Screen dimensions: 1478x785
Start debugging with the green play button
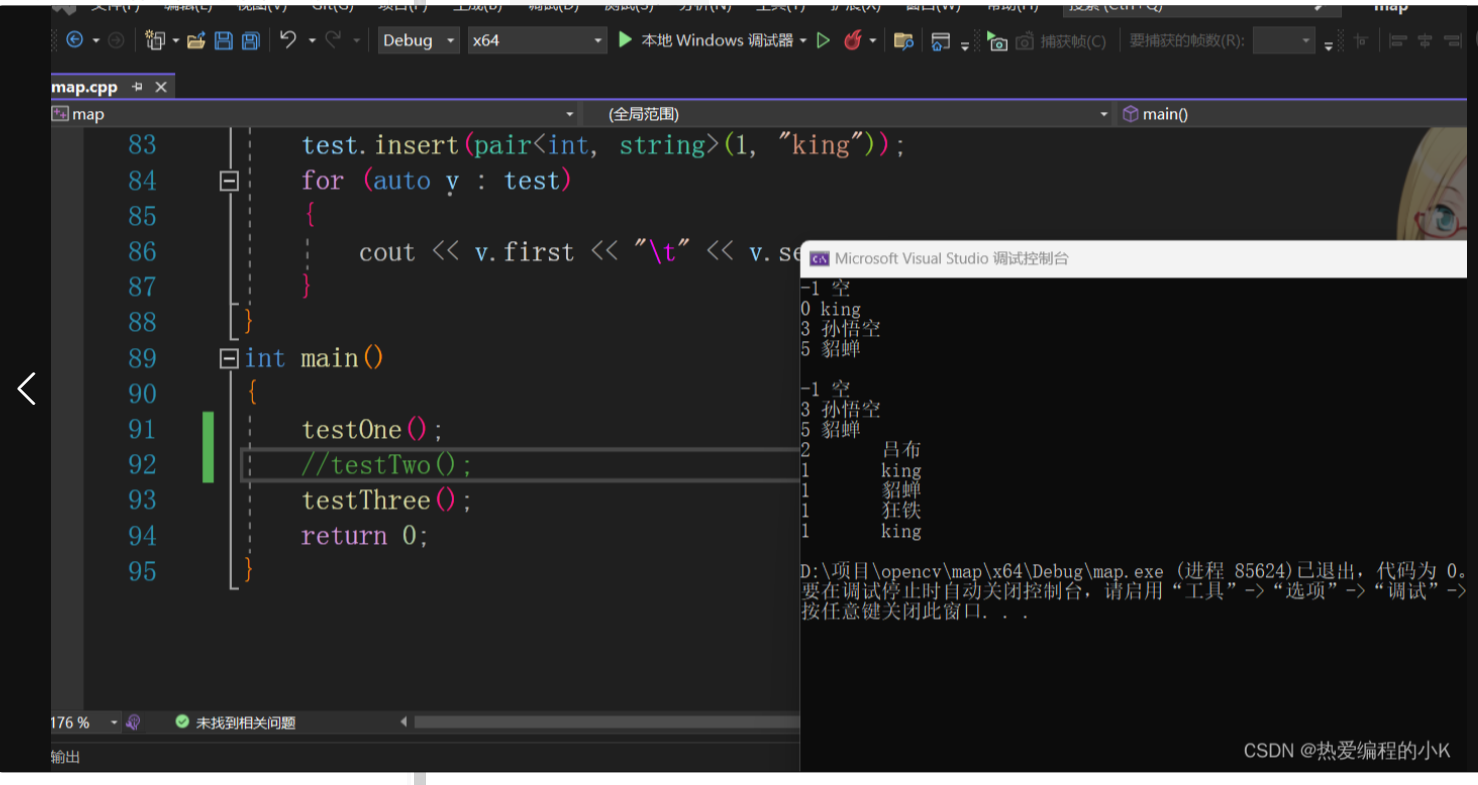tap(625, 40)
